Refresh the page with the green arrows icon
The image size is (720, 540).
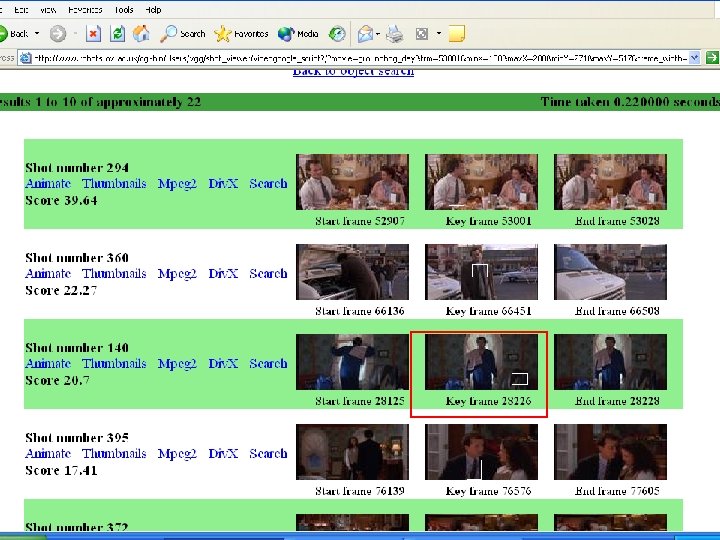118,34
